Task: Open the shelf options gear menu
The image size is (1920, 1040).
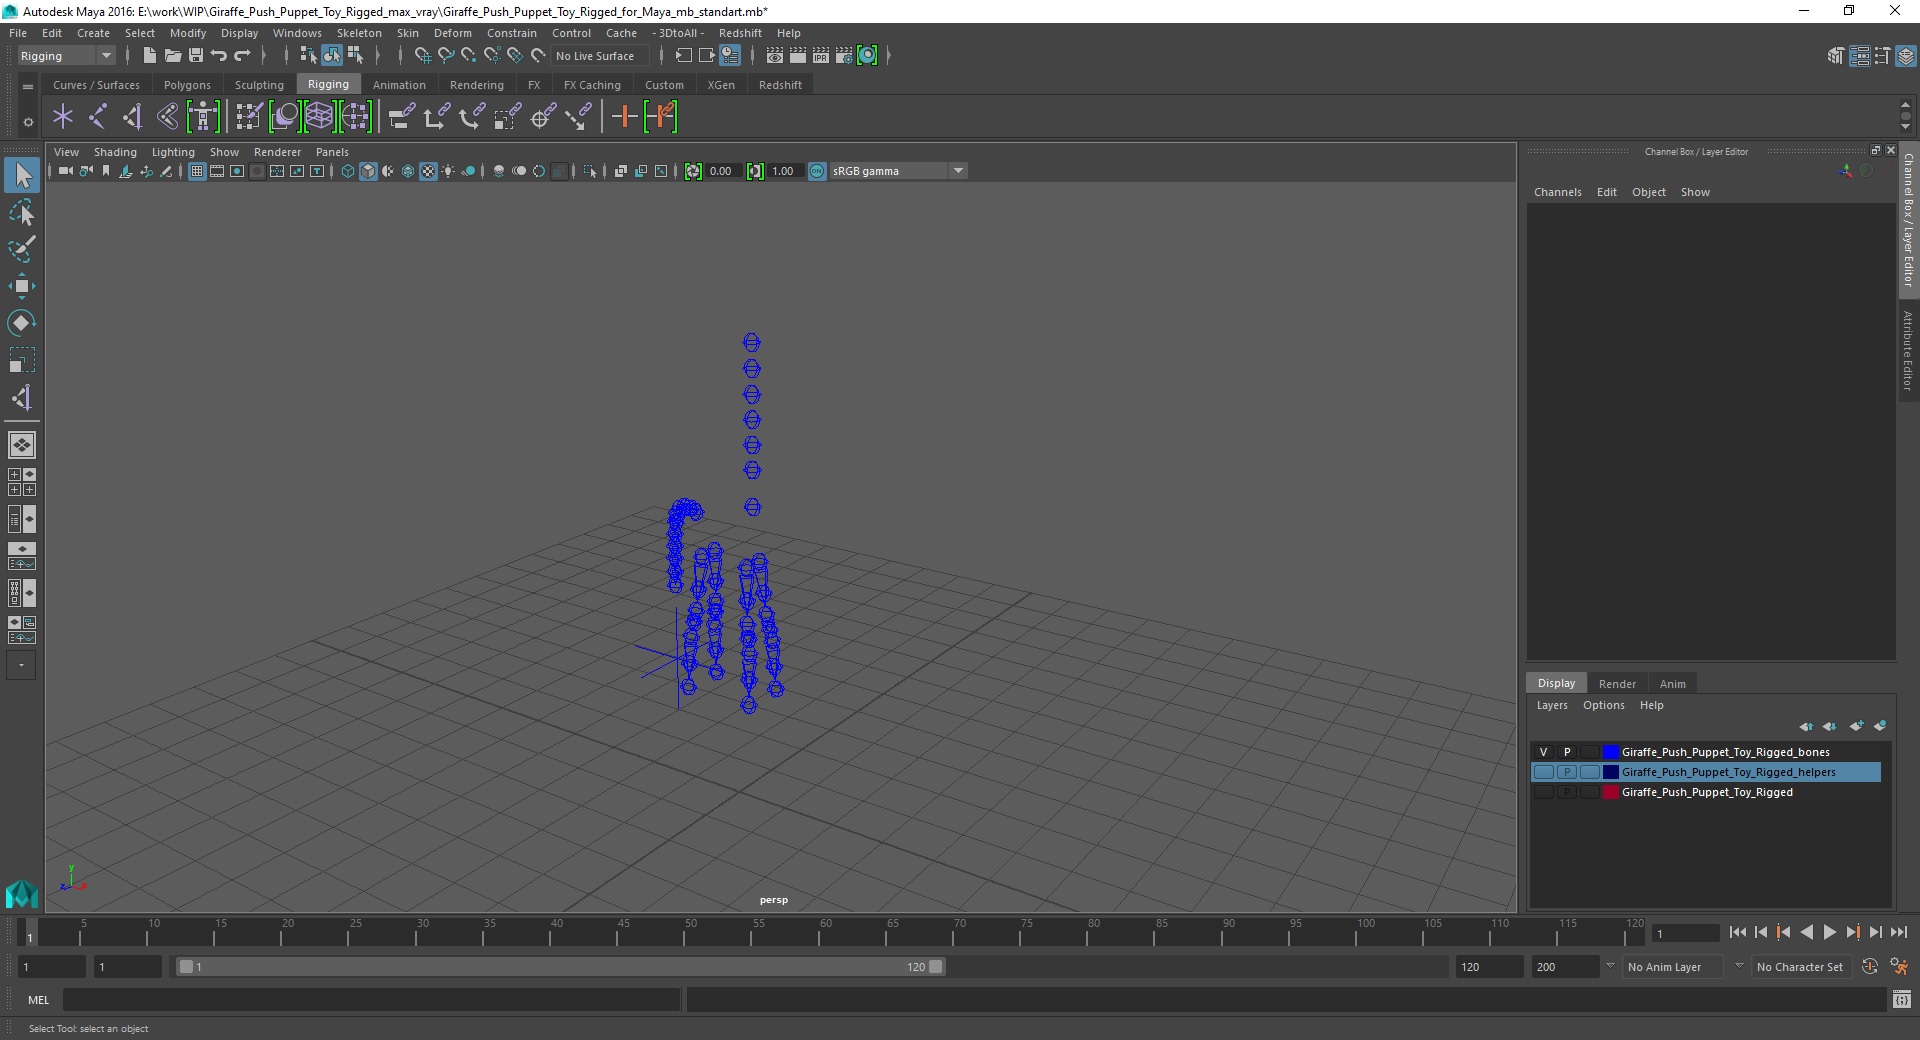Action: tap(28, 122)
